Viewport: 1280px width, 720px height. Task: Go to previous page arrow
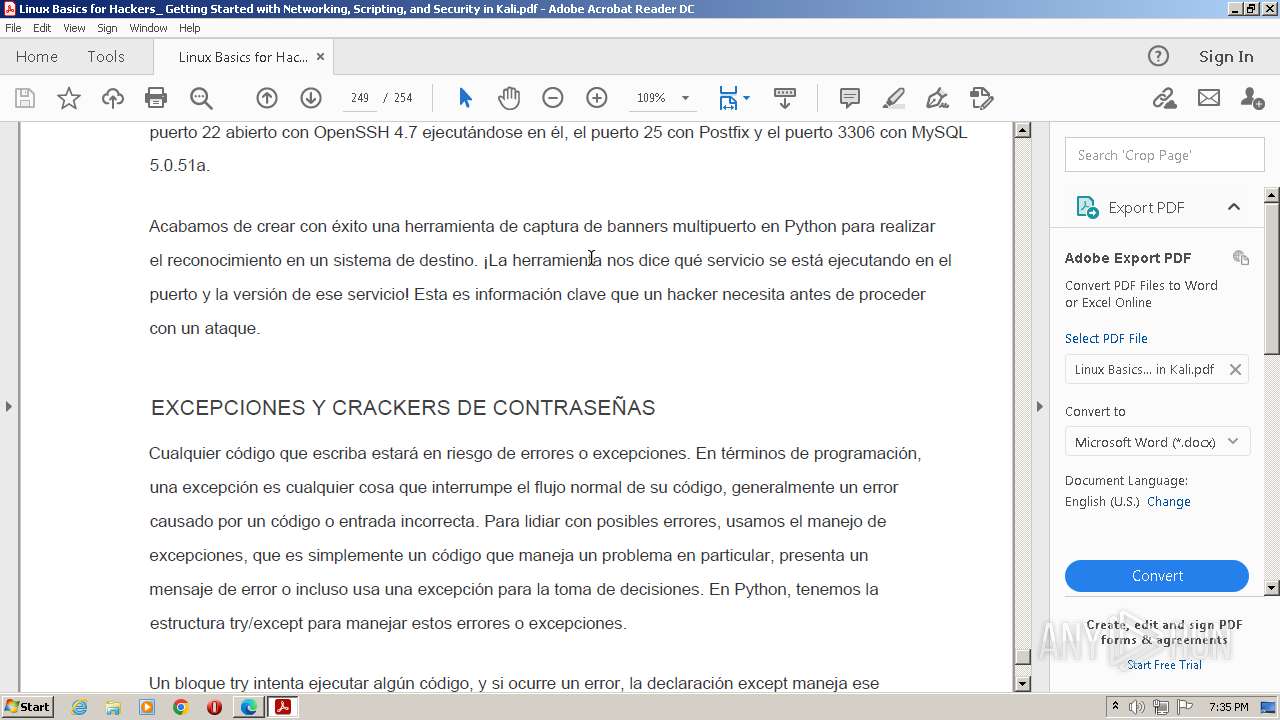[266, 98]
